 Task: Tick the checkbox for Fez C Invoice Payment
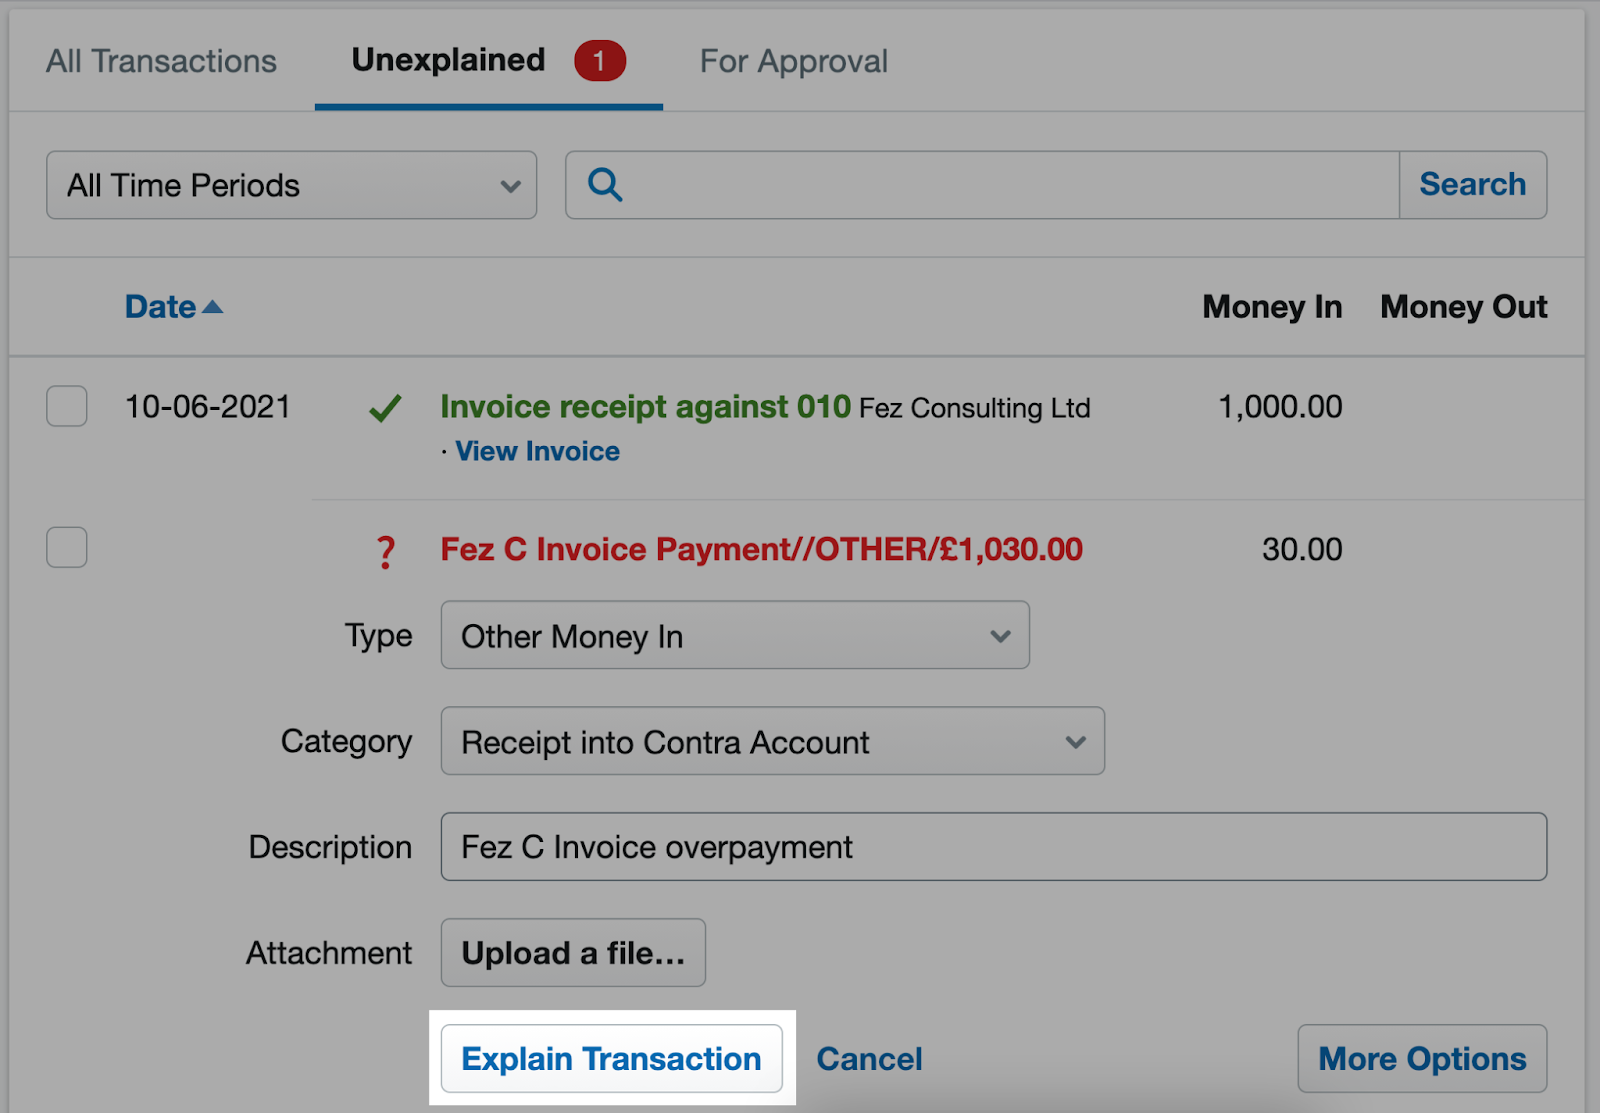[67, 548]
